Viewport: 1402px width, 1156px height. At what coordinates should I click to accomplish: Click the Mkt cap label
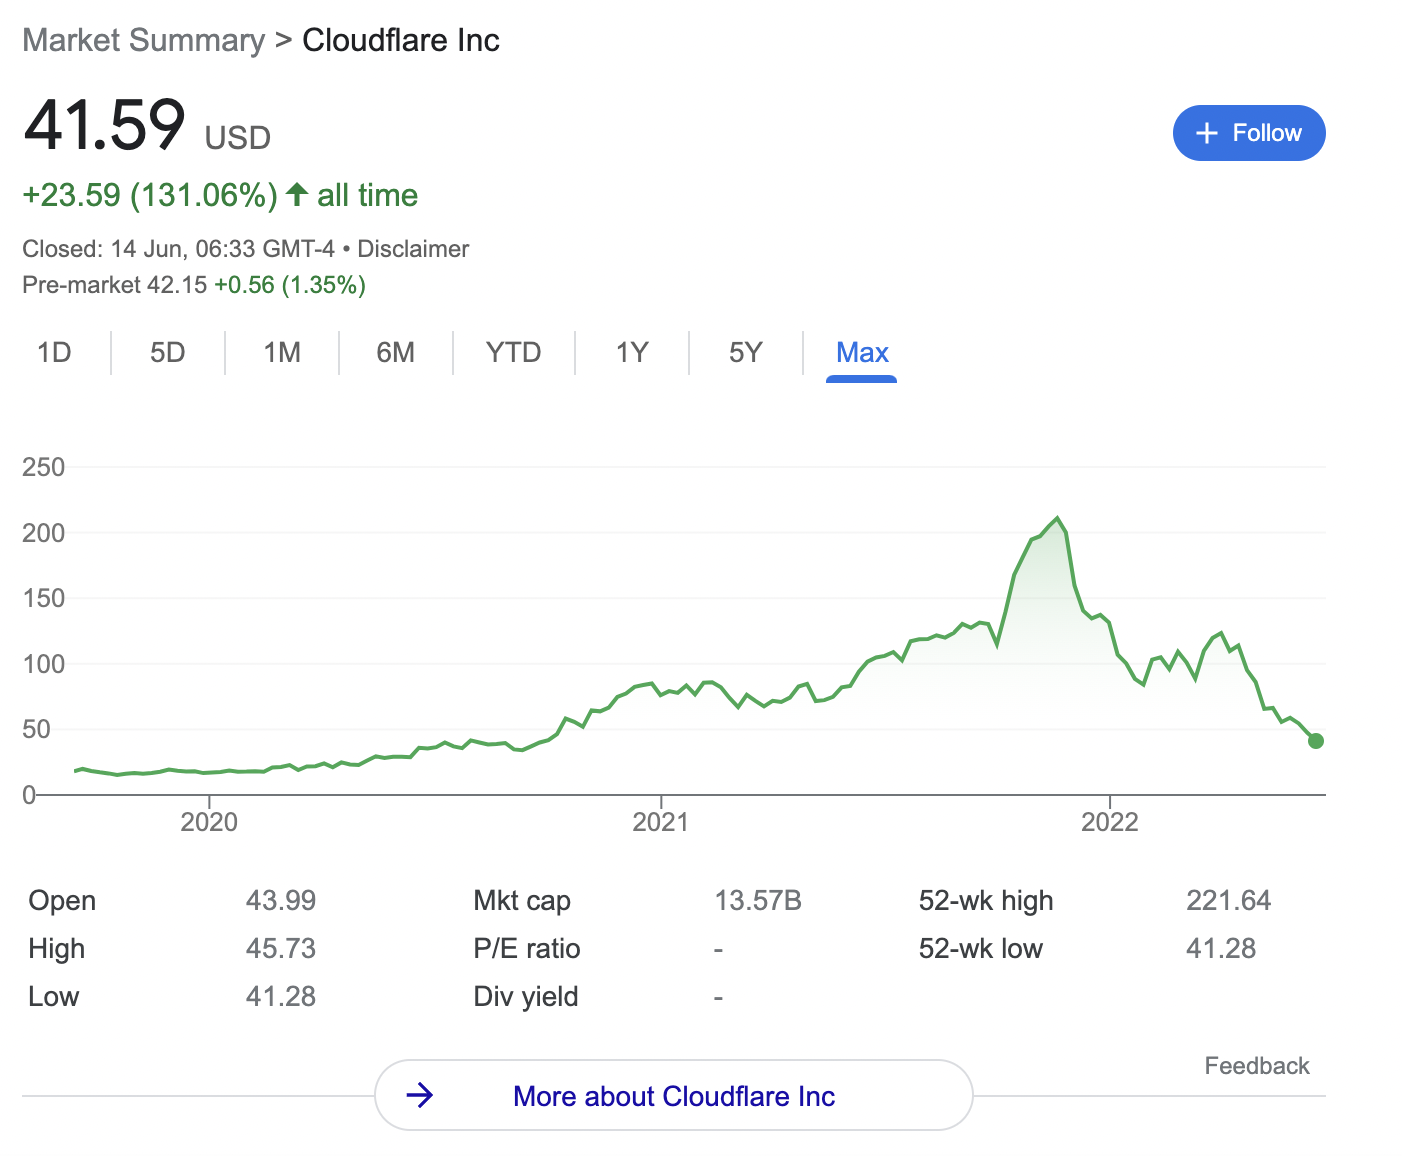522,901
